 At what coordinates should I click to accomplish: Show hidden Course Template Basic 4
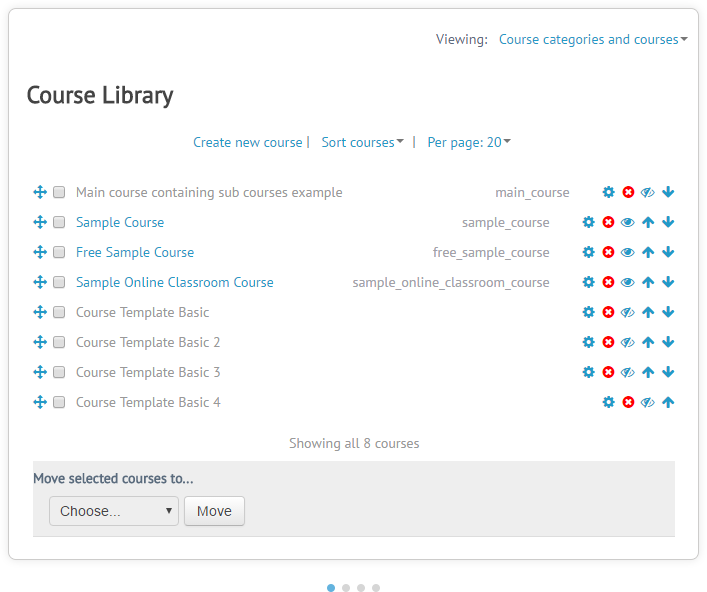[648, 402]
